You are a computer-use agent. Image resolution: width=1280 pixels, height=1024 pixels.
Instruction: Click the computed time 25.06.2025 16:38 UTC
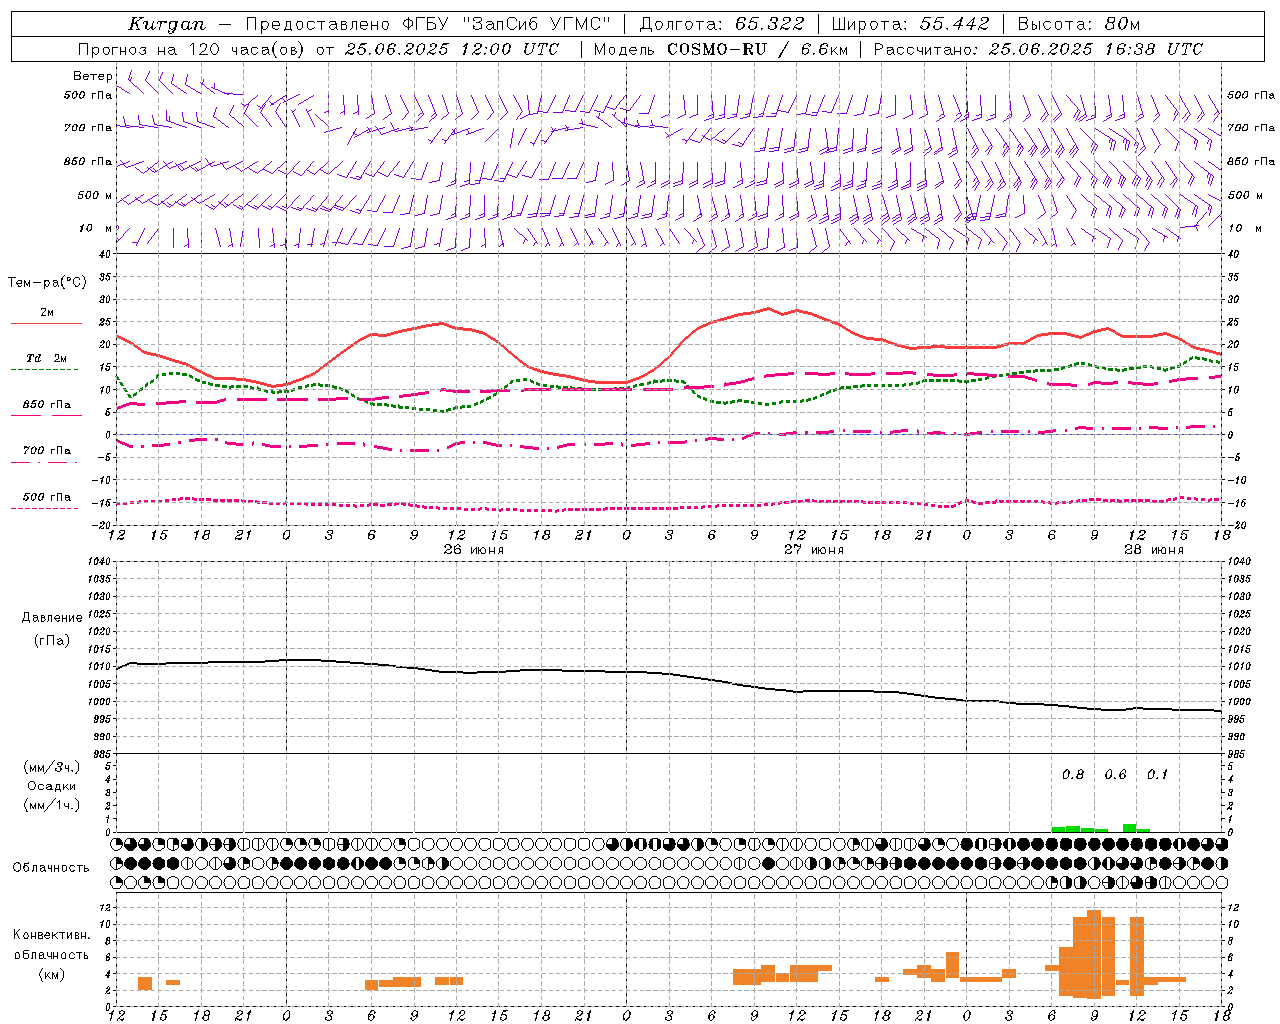(1096, 49)
